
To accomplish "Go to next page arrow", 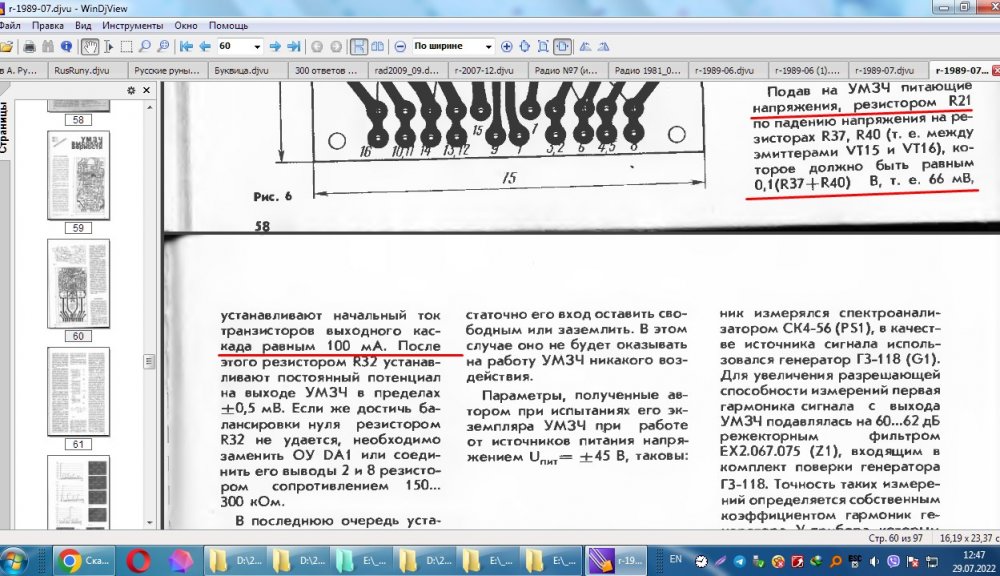I will tap(275, 47).
